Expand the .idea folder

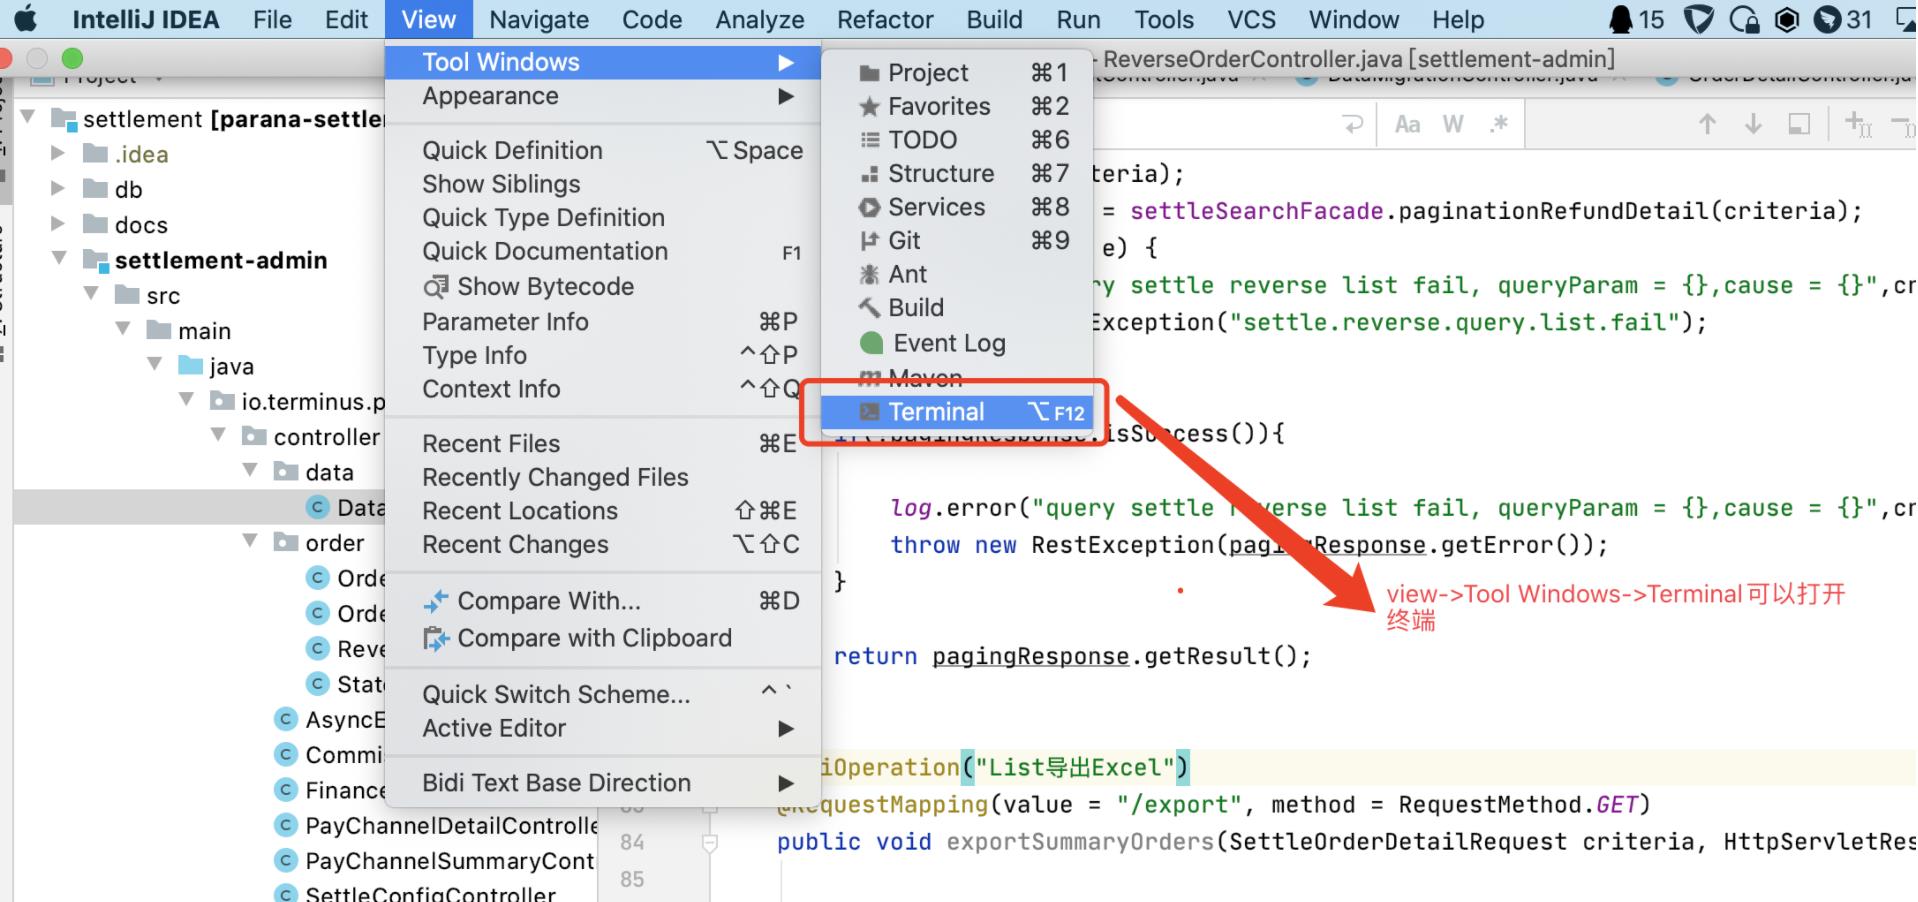coord(59,153)
